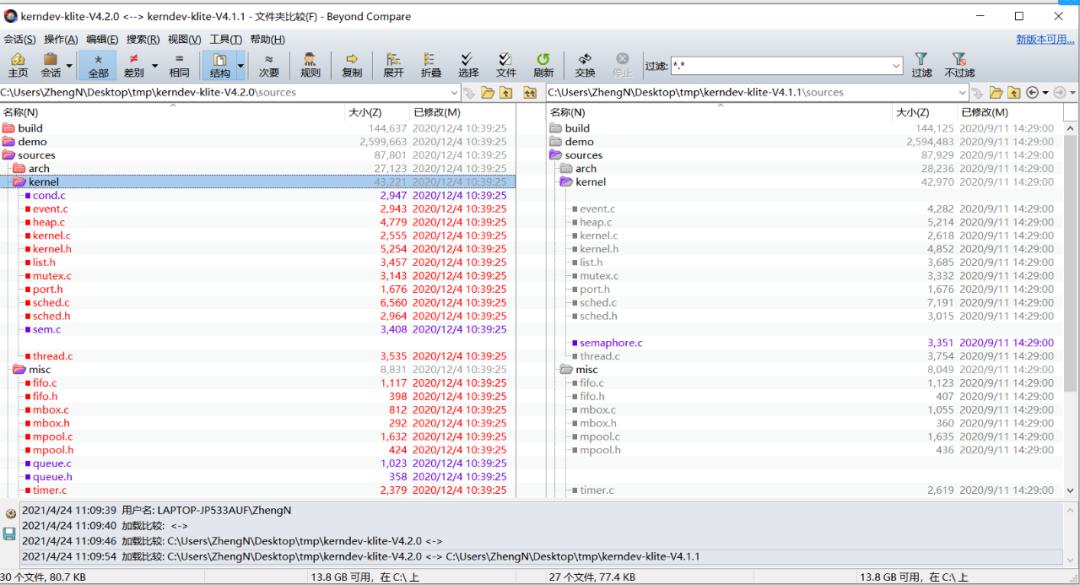Click the Collapse all (折叠) toolbar icon
The image size is (1080, 585).
pos(430,65)
